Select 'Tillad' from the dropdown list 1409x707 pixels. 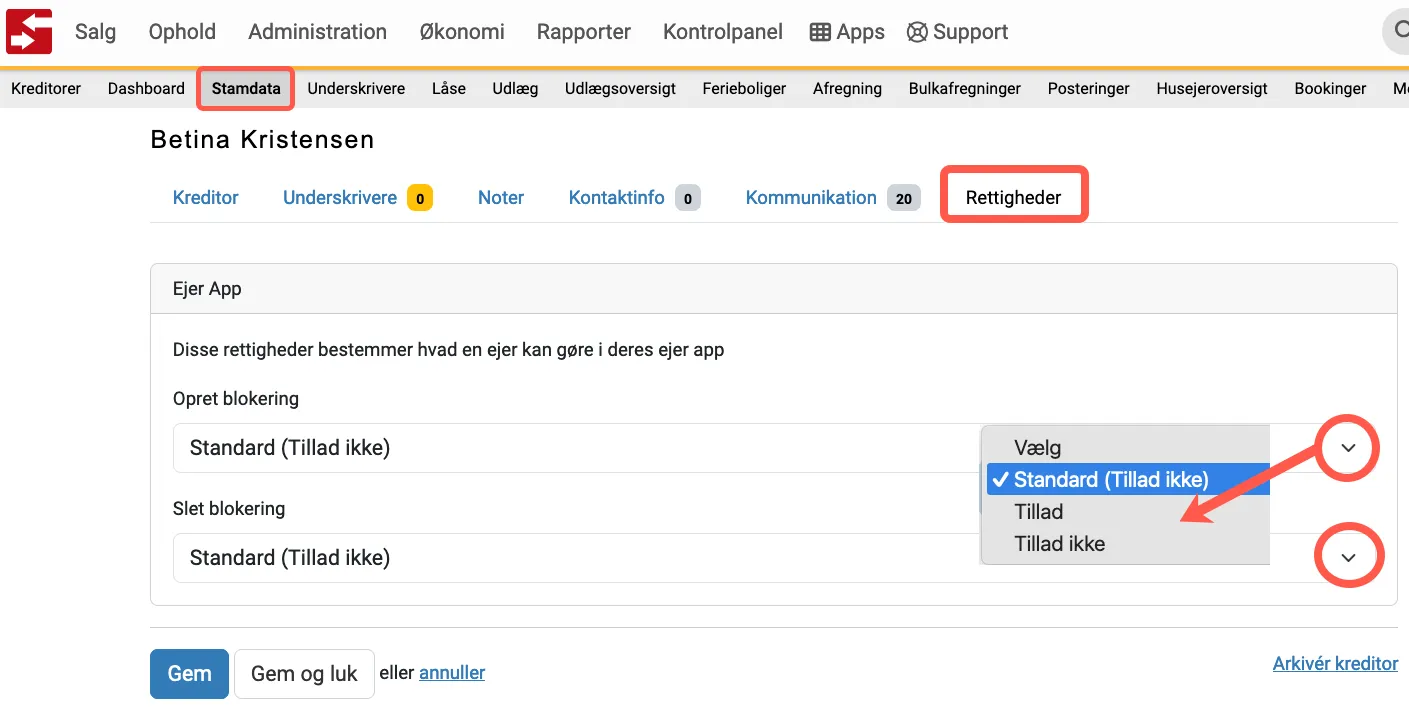(1038, 512)
